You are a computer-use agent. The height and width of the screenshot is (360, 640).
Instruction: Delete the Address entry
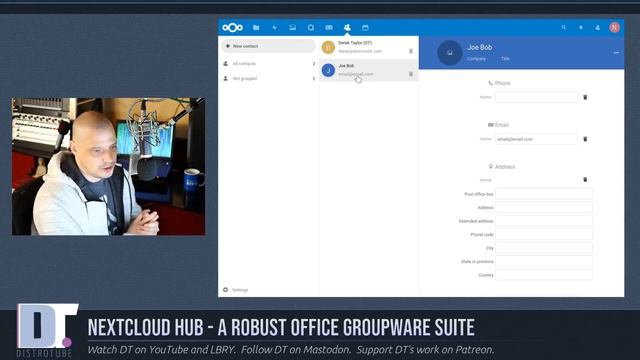click(585, 180)
